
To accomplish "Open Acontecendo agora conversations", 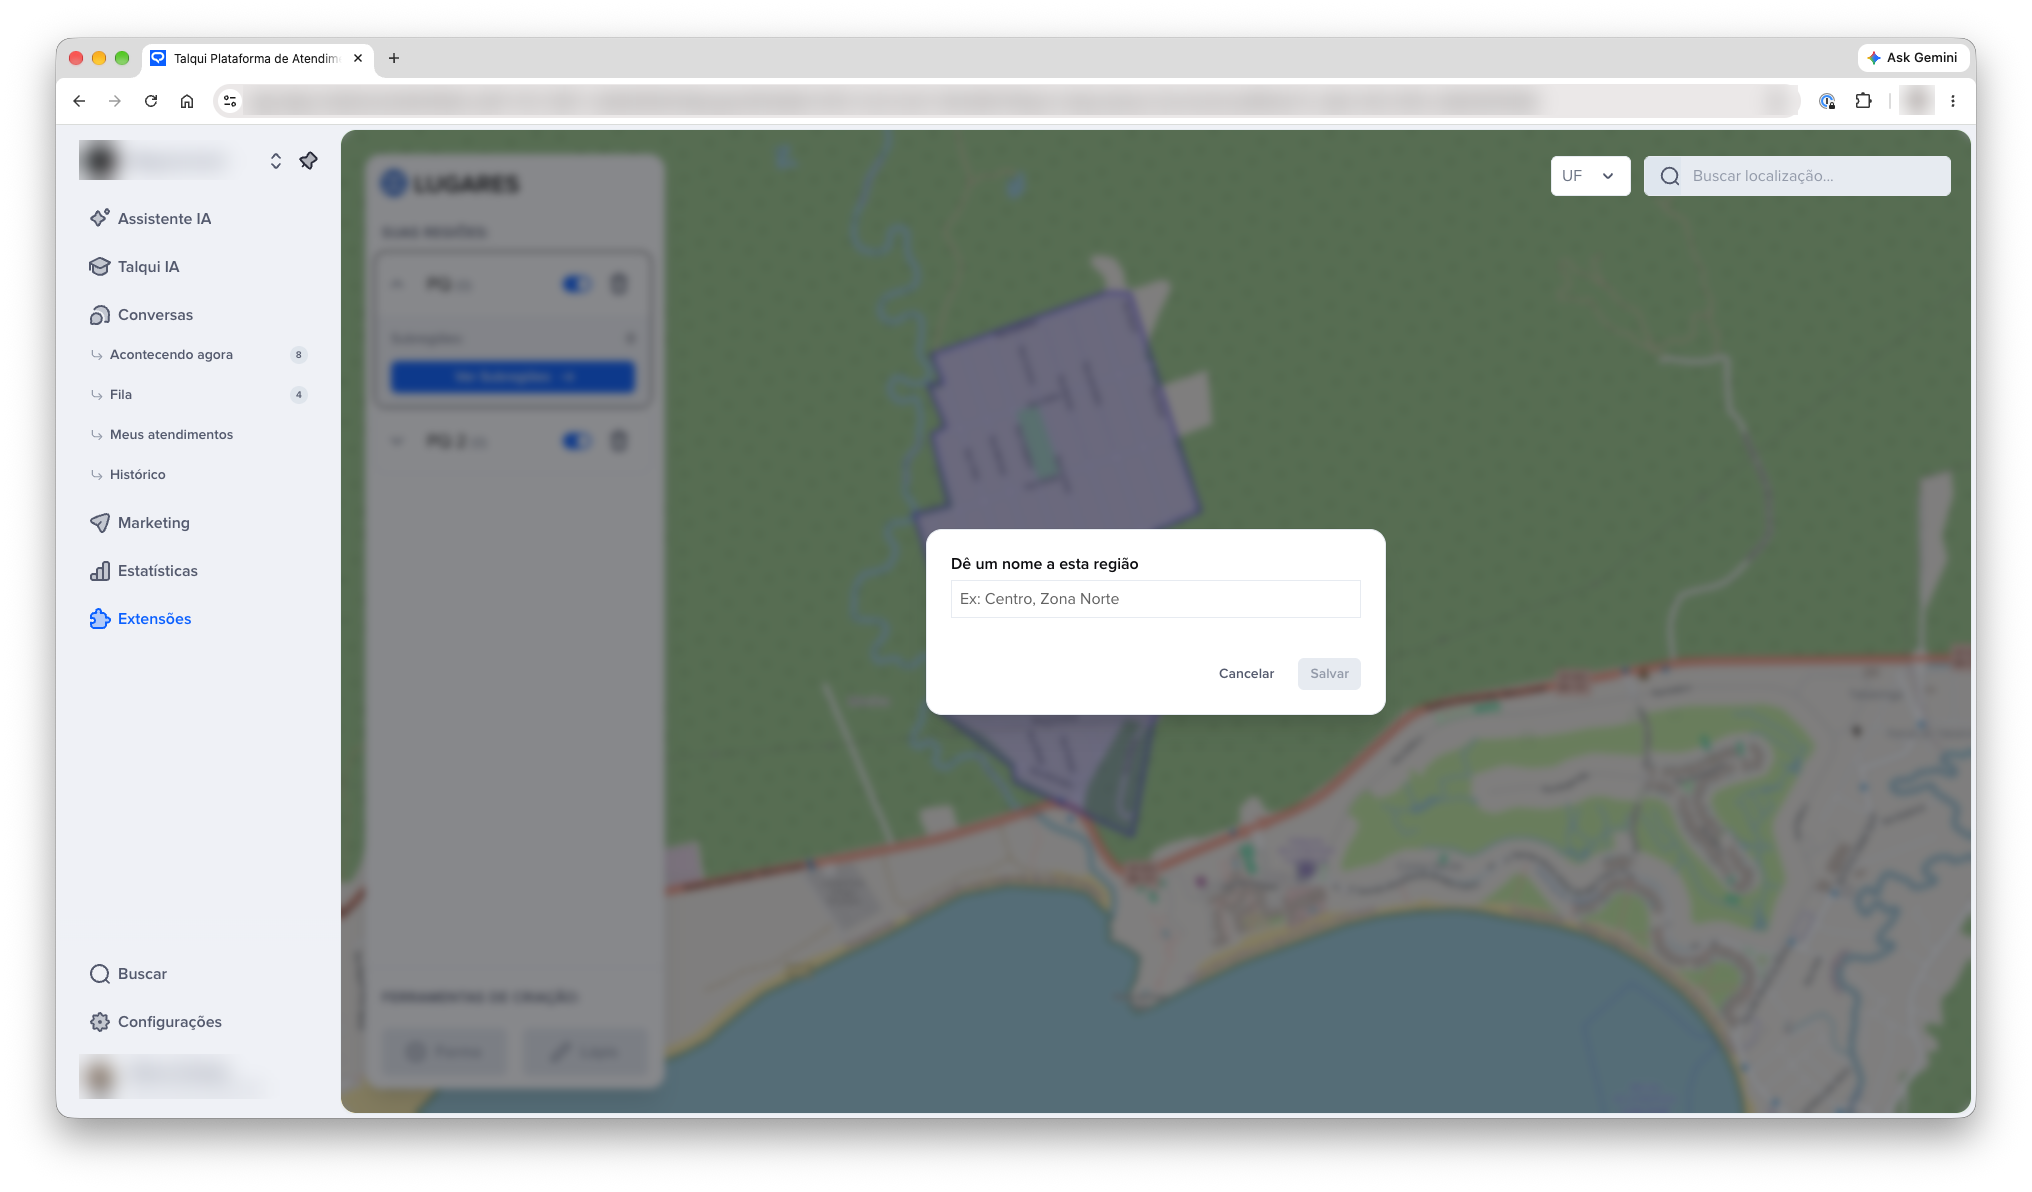I will (x=171, y=354).
